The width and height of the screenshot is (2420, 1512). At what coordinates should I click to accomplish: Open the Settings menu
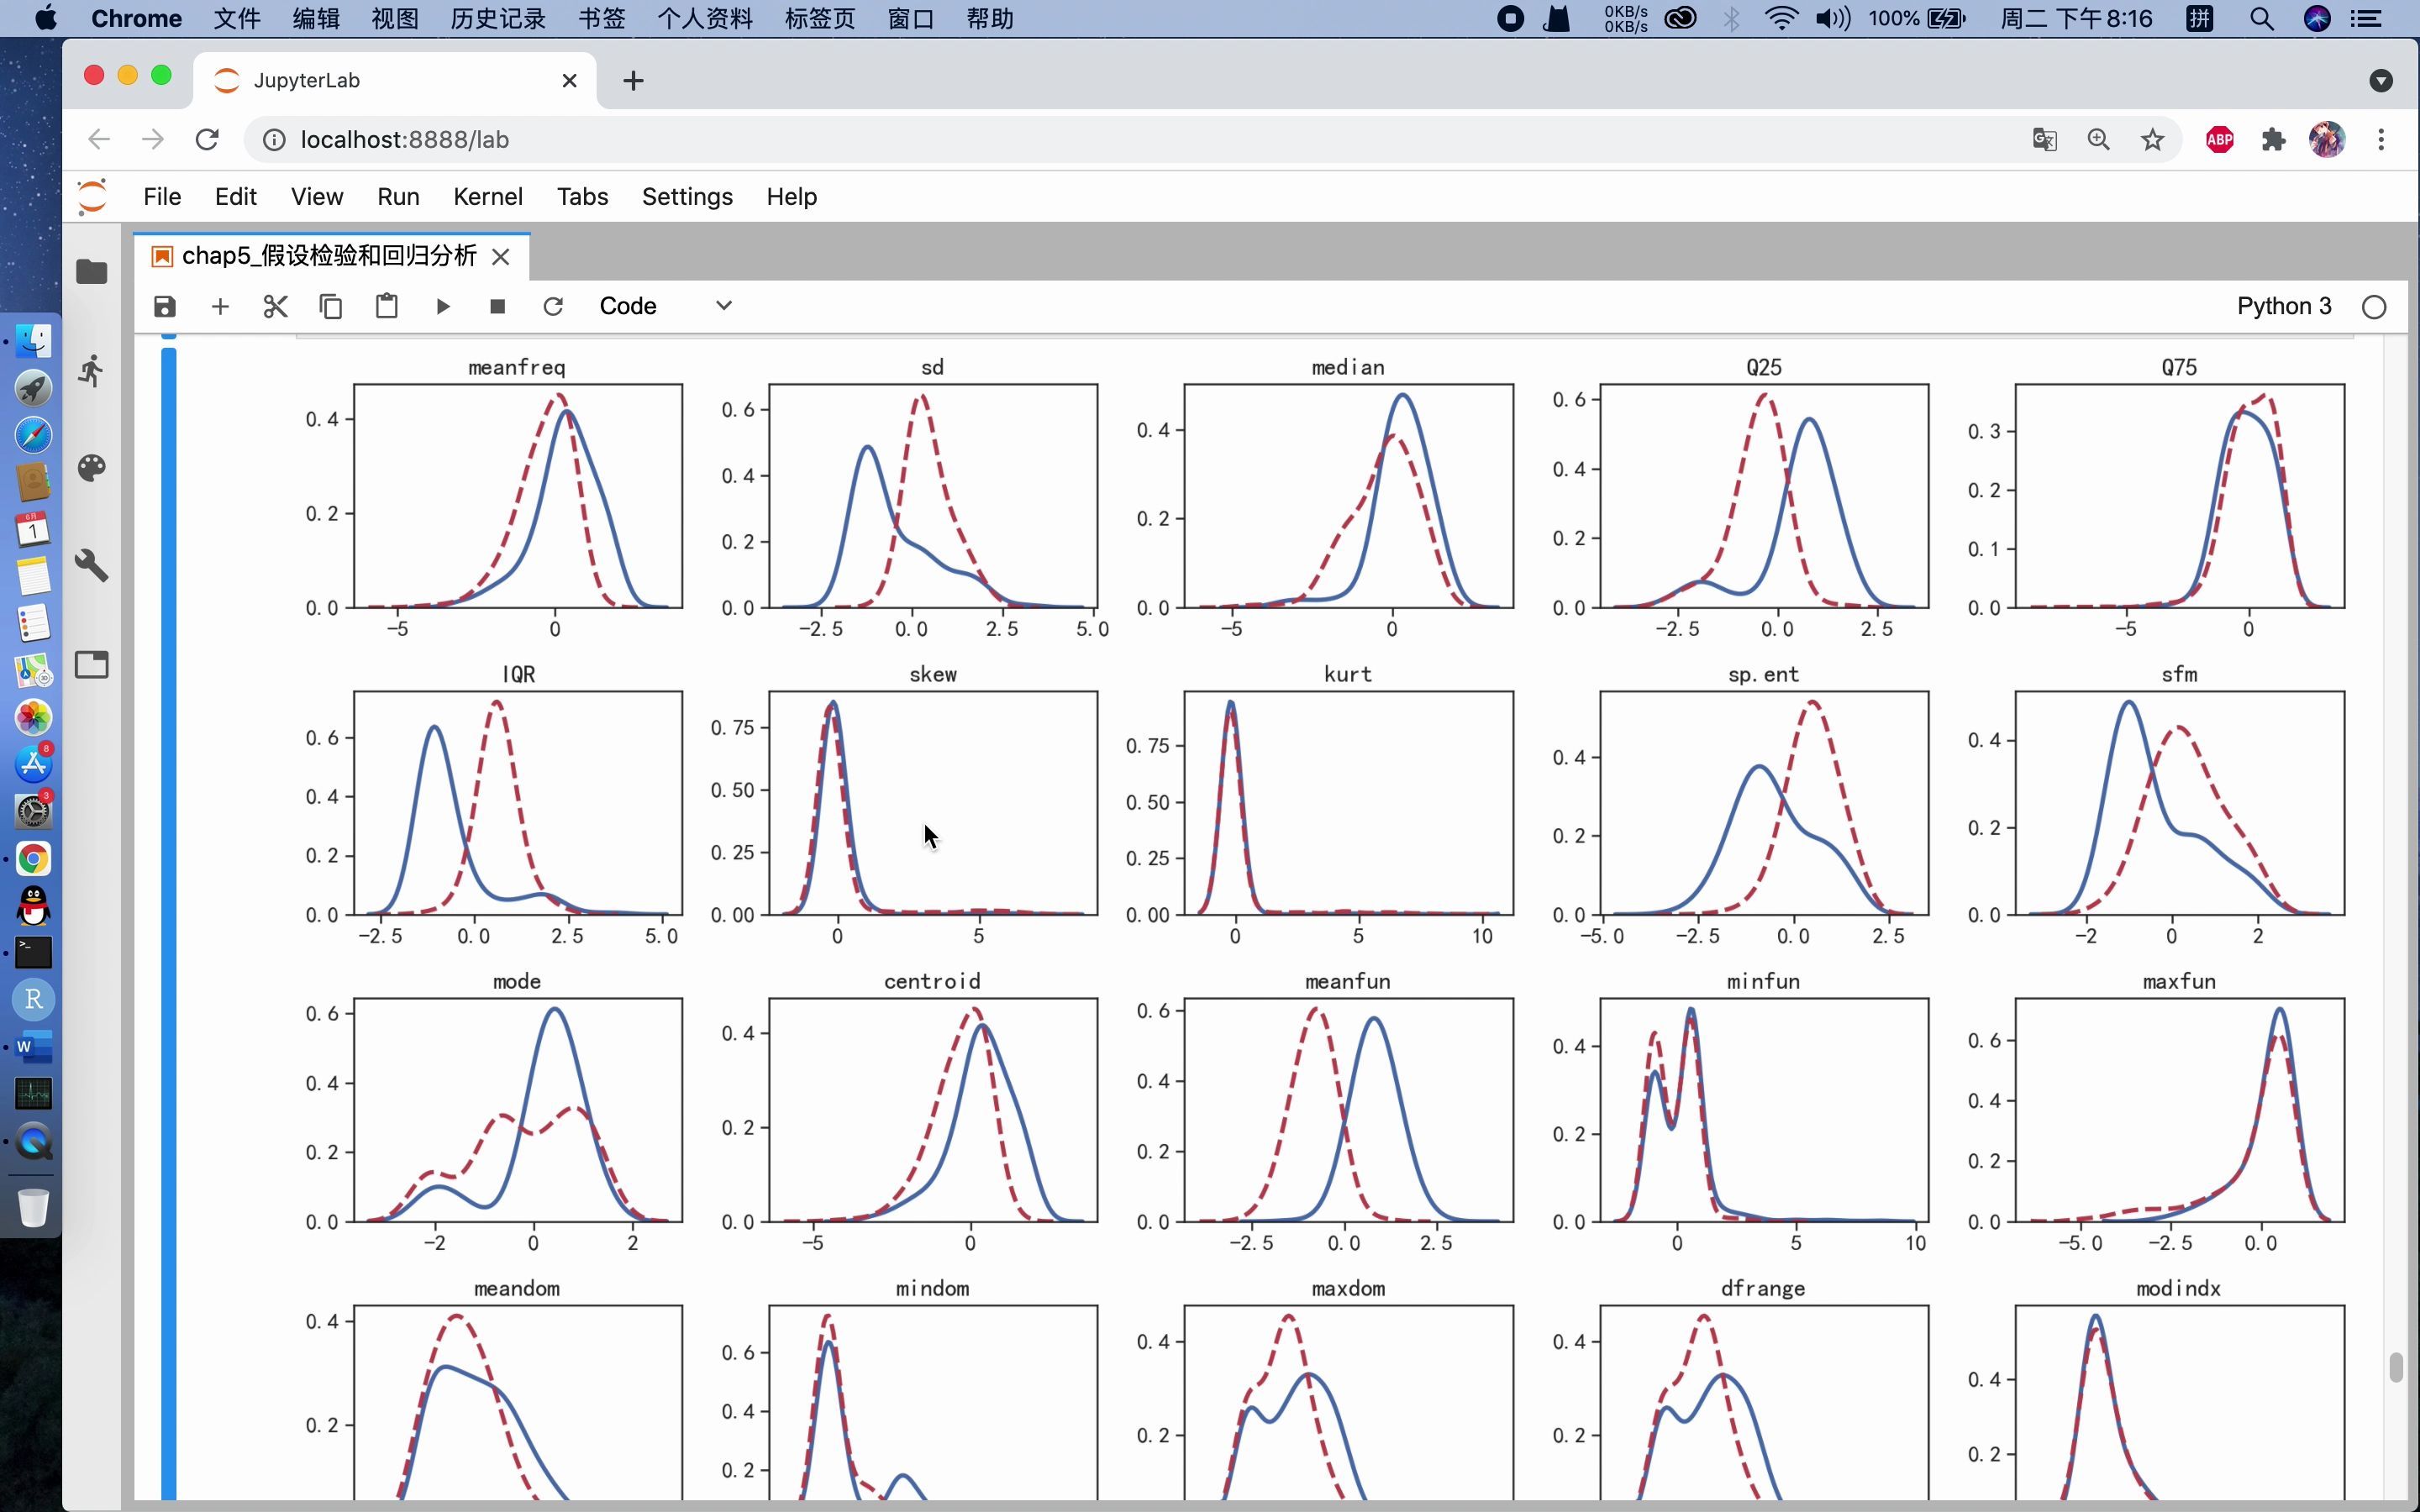(687, 197)
